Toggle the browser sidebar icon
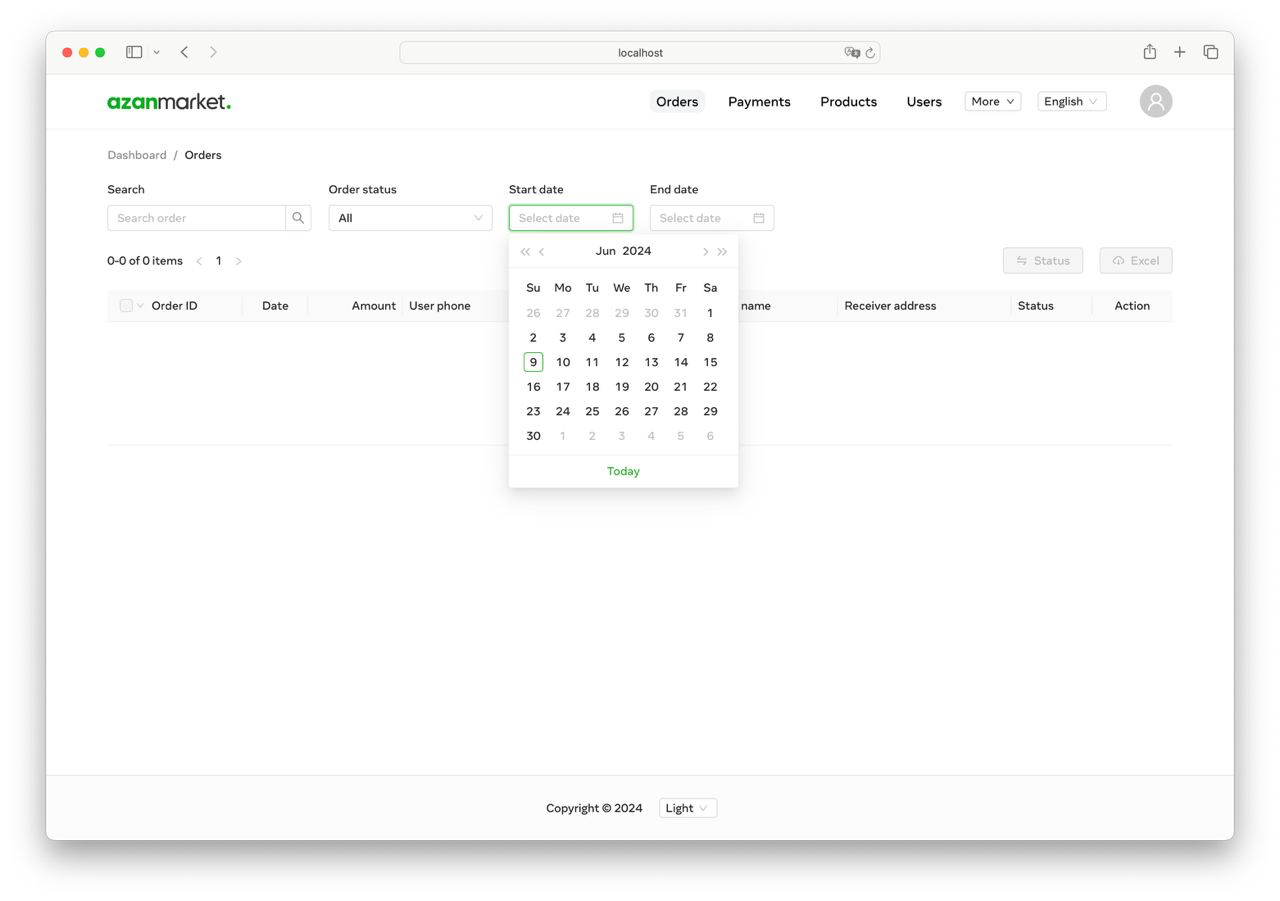The height and width of the screenshot is (901, 1280). [x=134, y=51]
